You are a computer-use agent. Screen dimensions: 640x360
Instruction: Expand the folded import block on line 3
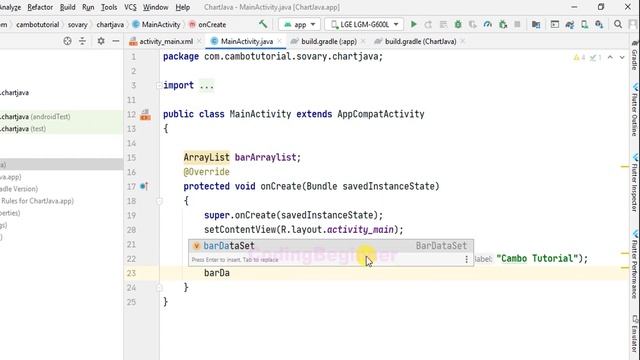(159, 86)
